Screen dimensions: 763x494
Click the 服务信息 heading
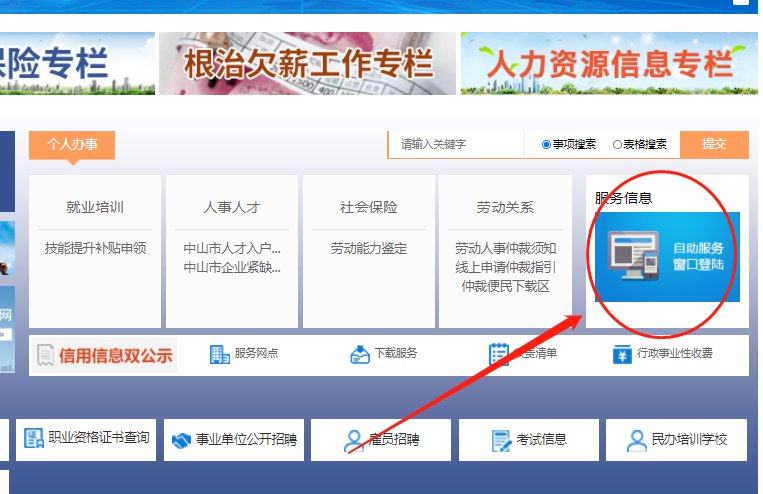click(623, 198)
